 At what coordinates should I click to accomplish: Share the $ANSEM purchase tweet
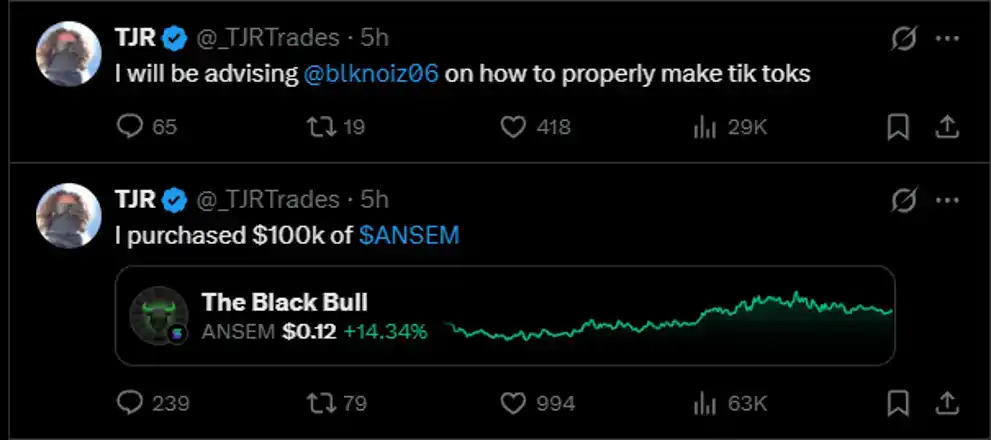947,403
